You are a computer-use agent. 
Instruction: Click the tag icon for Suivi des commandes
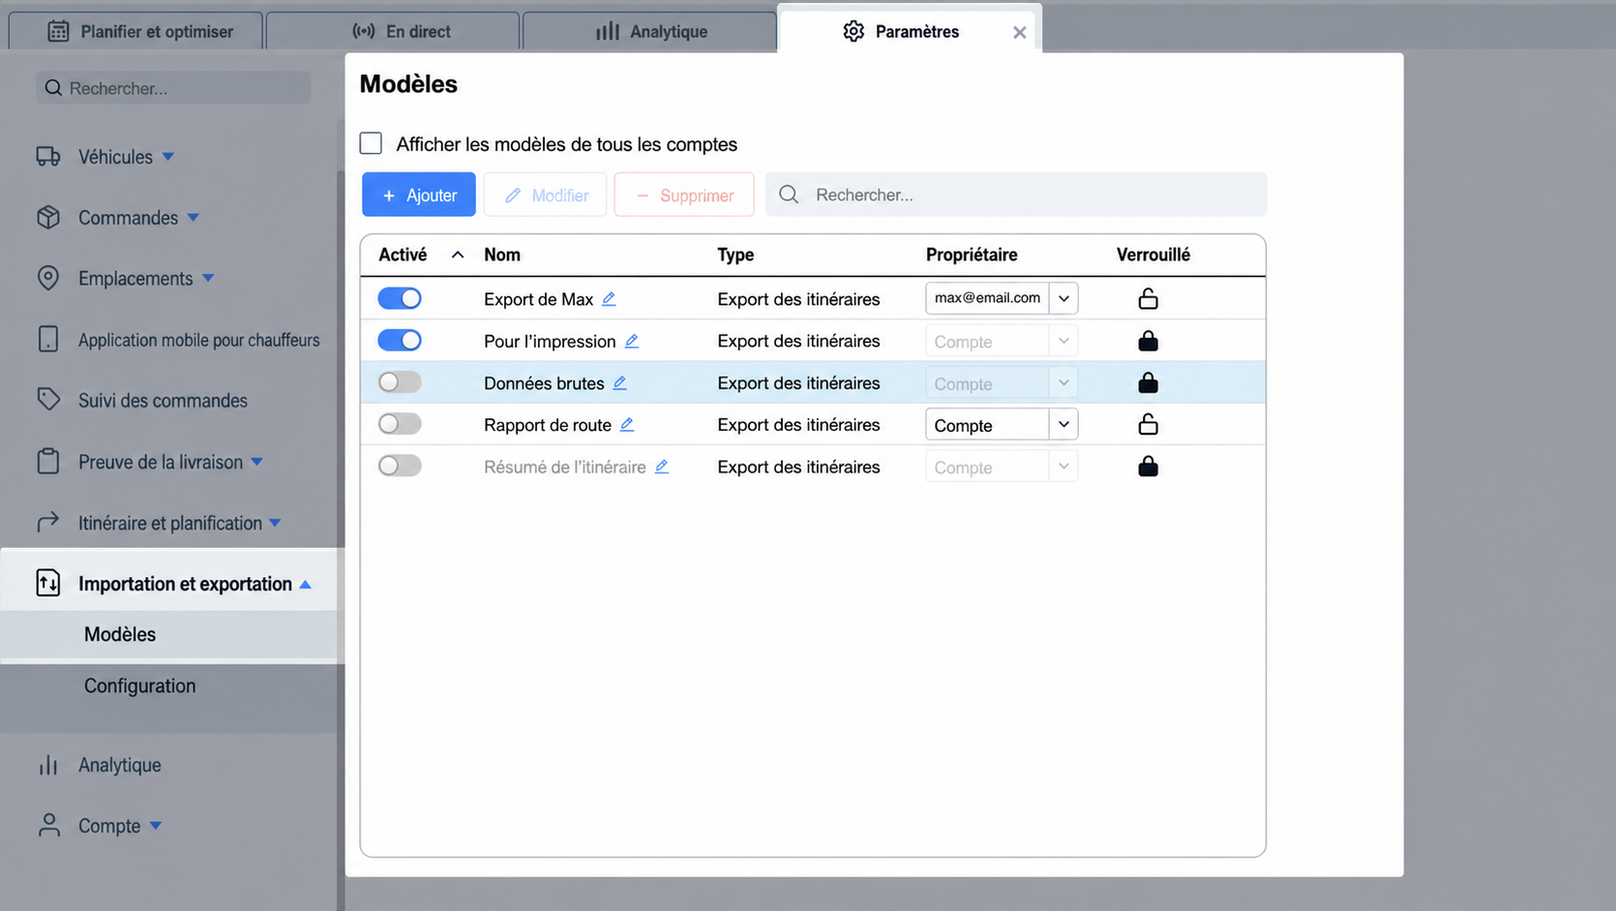[48, 399]
